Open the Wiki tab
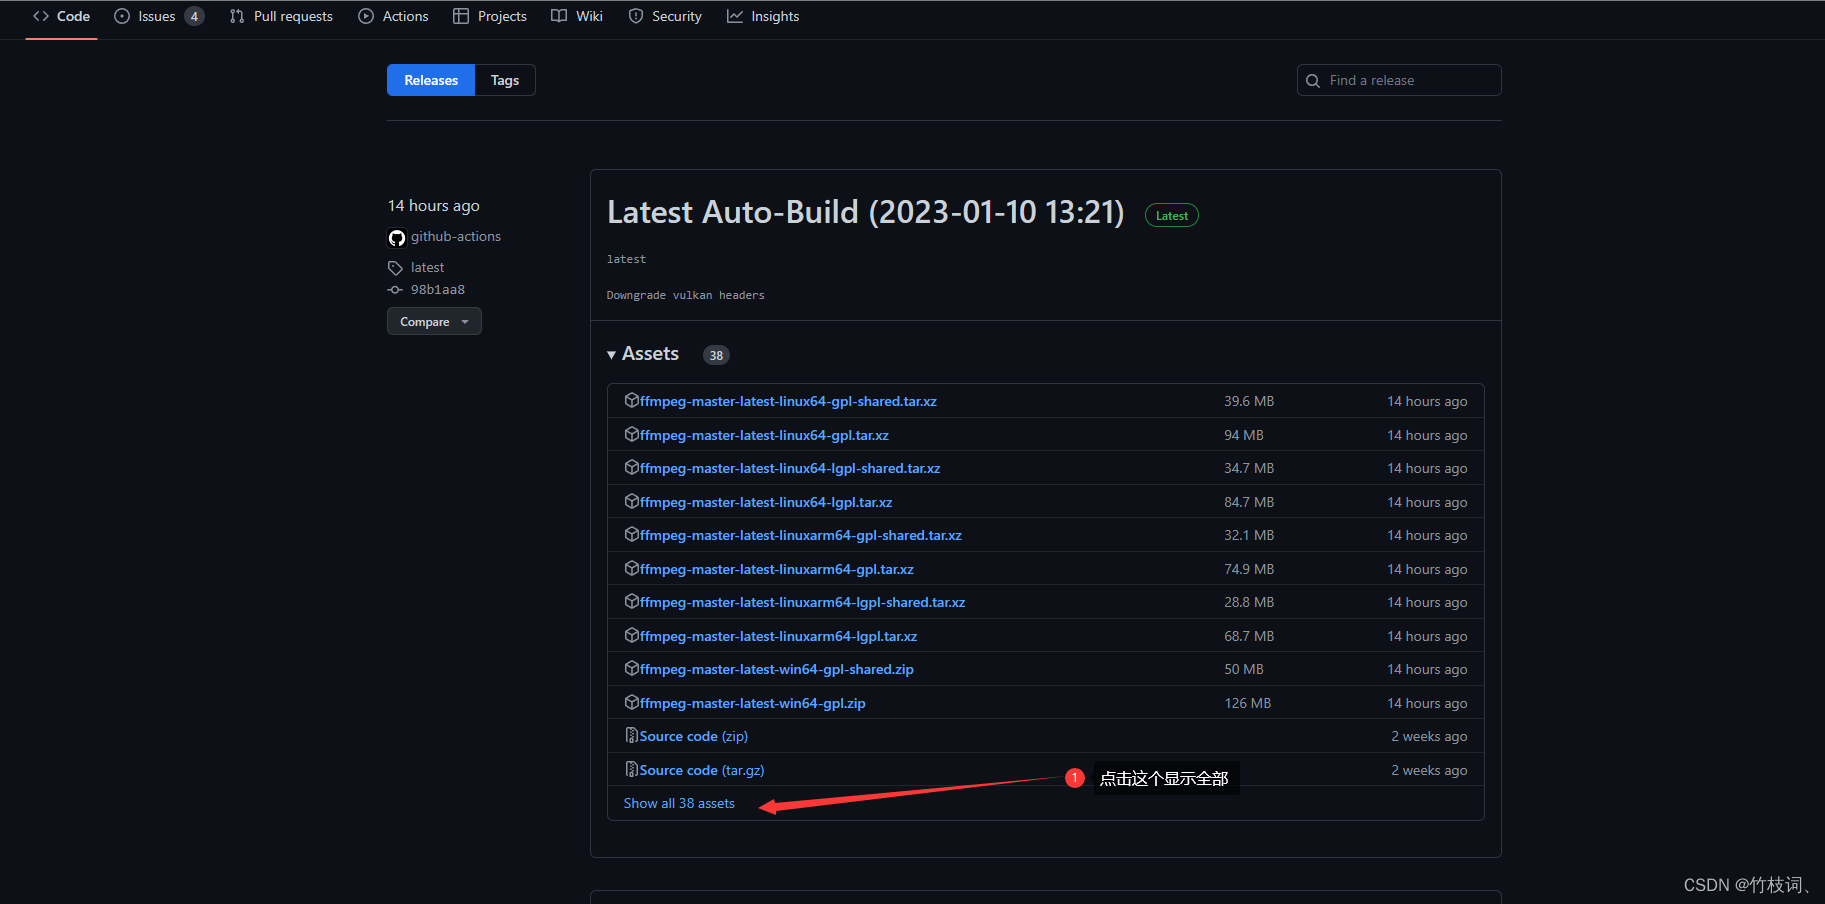Viewport: 1825px width, 904px height. point(577,16)
